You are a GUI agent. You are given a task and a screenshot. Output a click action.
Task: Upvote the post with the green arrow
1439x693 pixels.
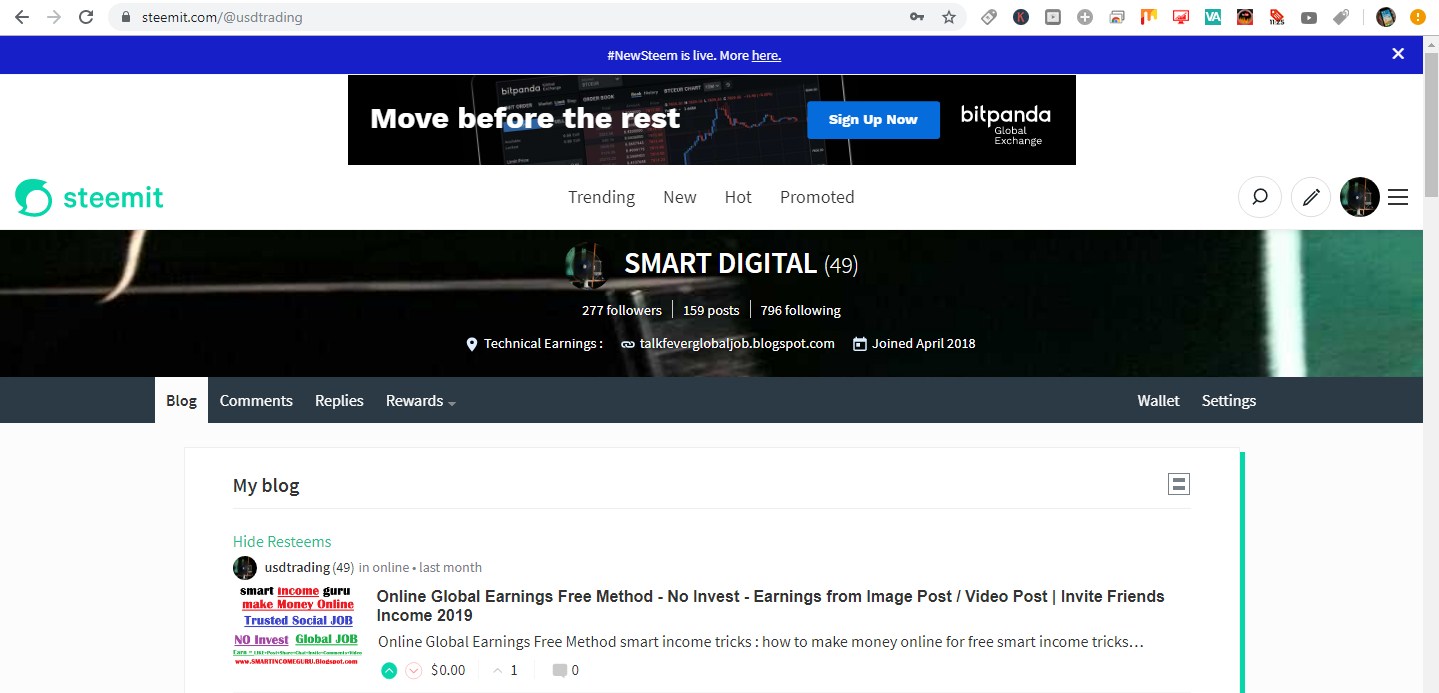[x=389, y=670]
